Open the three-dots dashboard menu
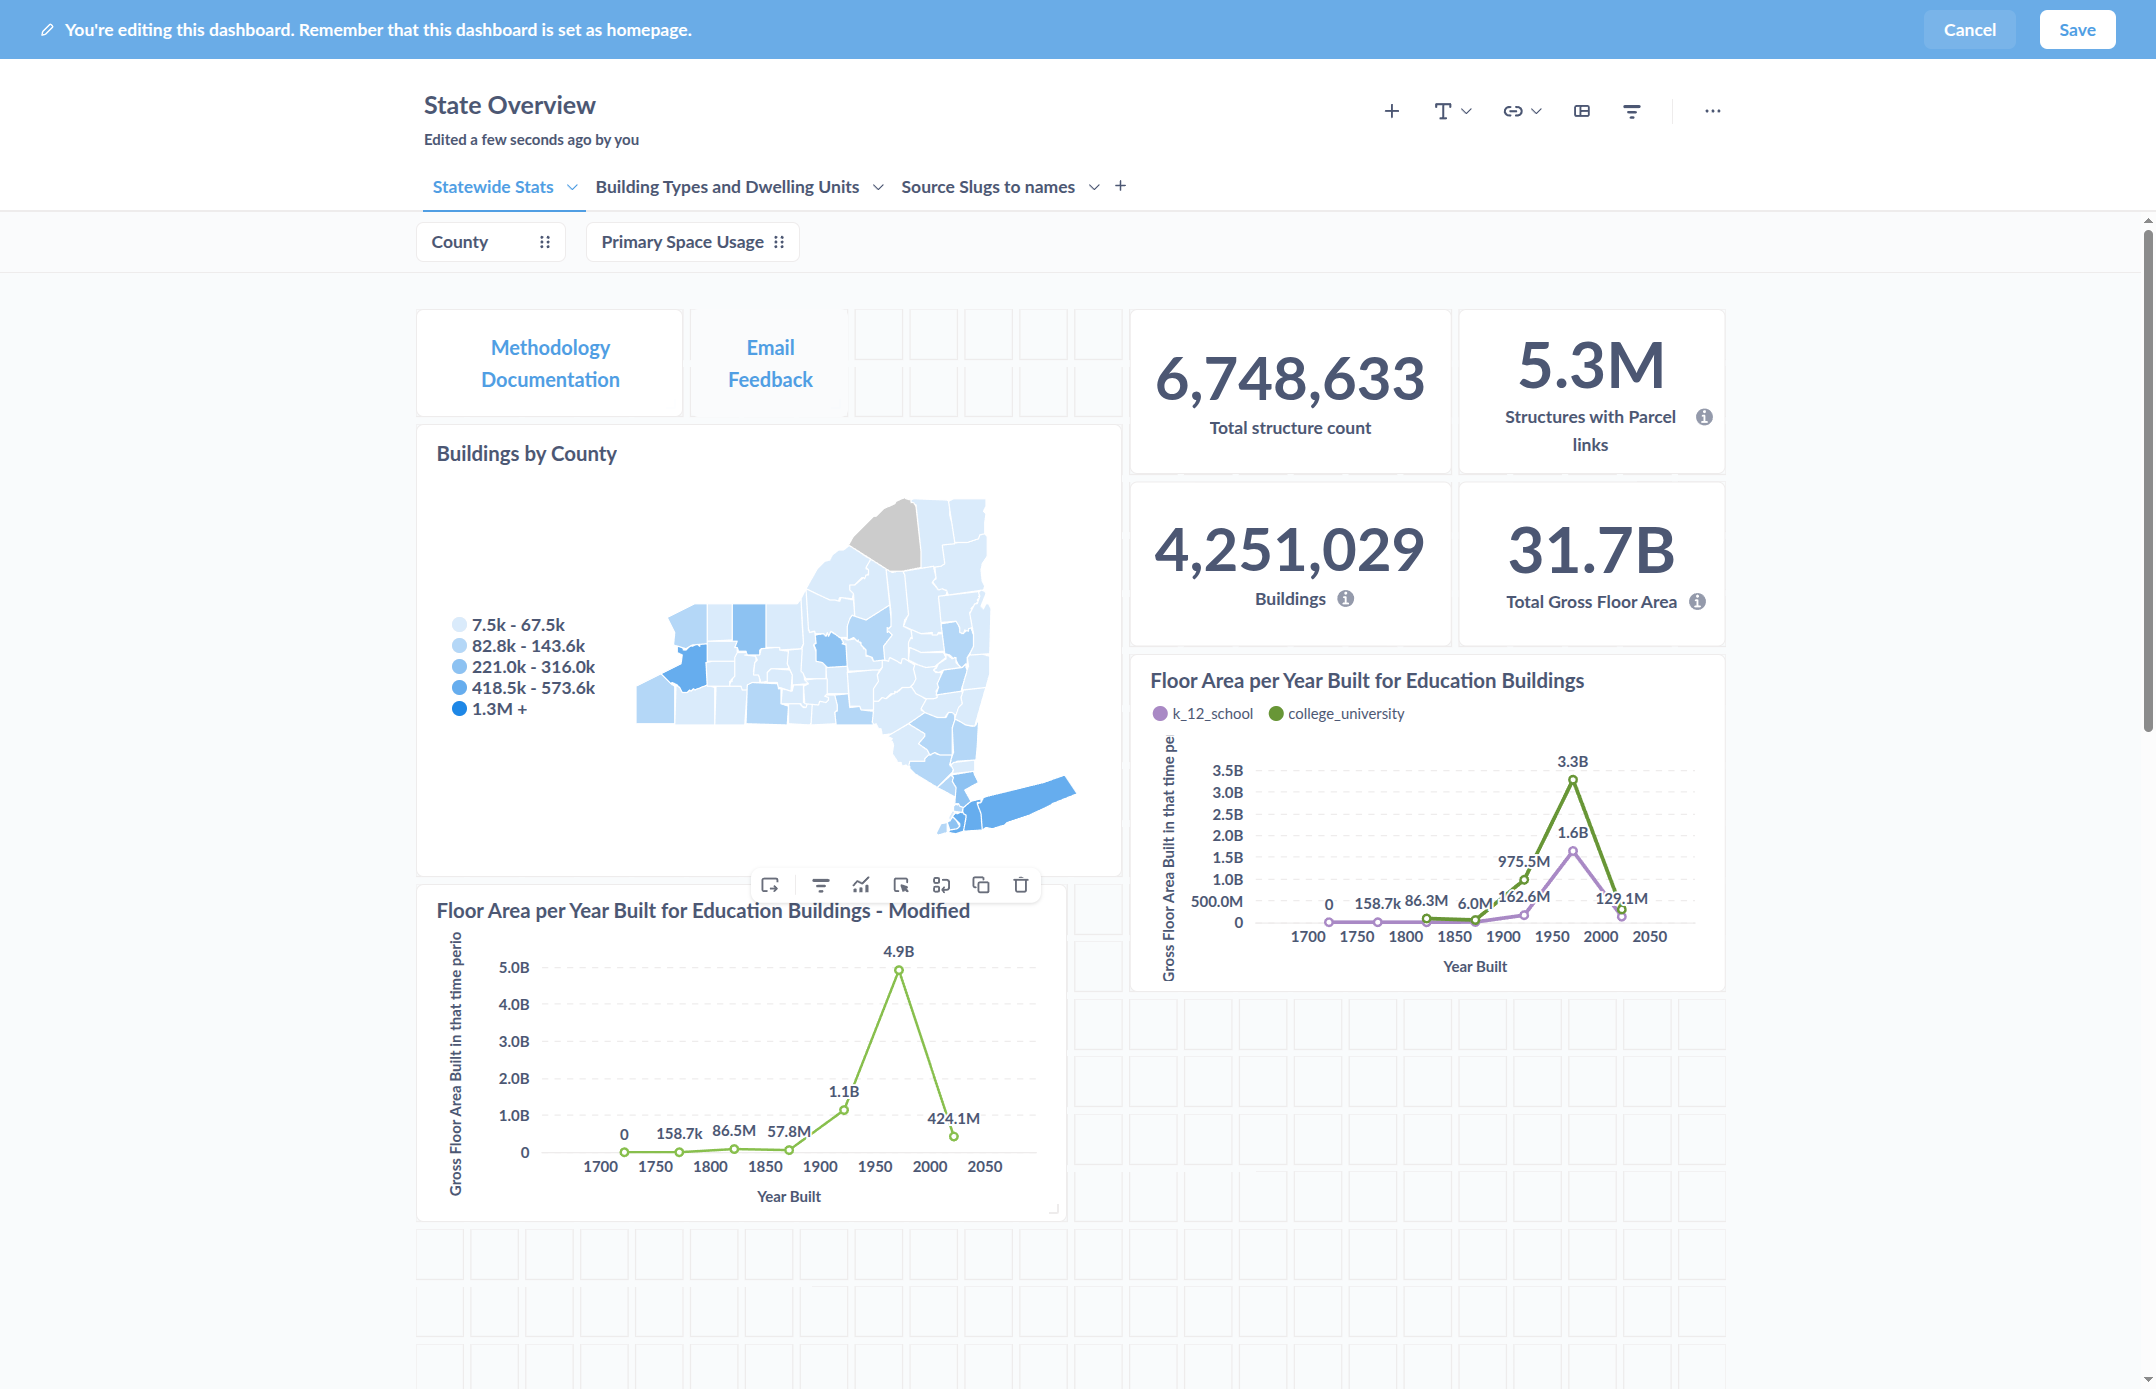 (x=1713, y=111)
